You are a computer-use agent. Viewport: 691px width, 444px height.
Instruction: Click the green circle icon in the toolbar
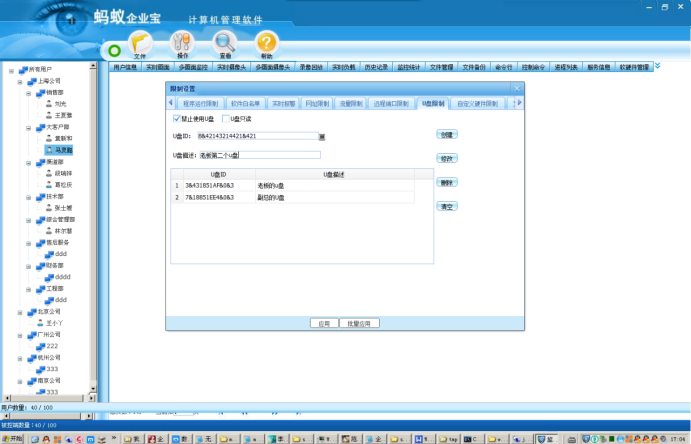click(113, 49)
